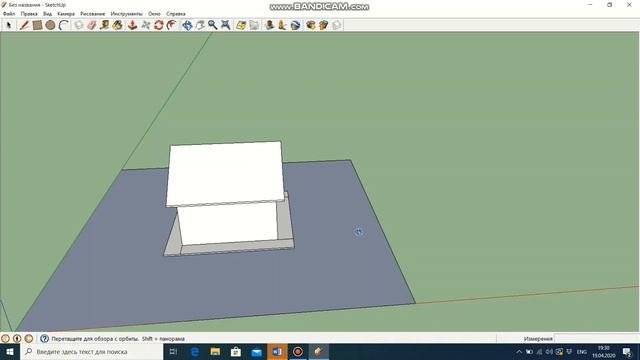Open the Windows Start menu

click(x=10, y=352)
